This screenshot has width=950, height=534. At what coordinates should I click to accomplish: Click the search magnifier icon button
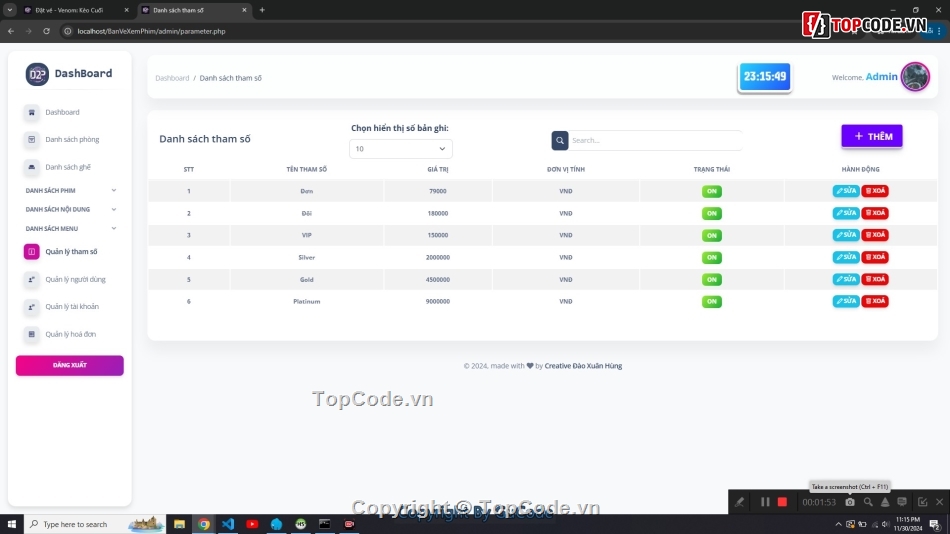pyautogui.click(x=560, y=140)
